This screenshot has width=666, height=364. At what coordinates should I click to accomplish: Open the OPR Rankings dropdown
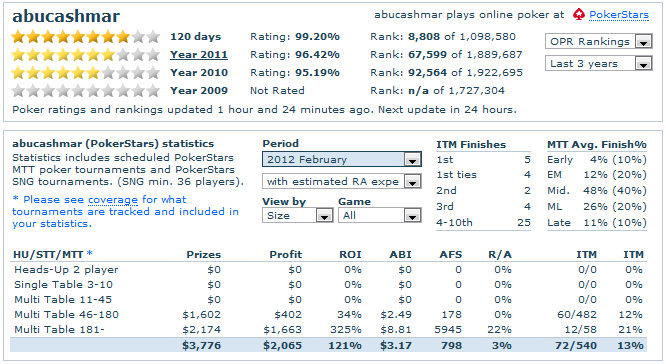(x=598, y=42)
